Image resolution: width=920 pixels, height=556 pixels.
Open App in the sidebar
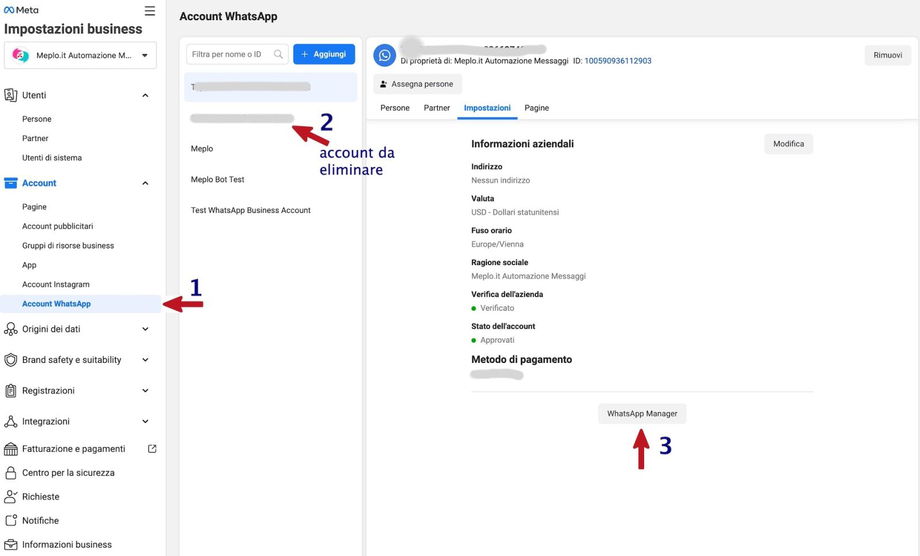coord(29,265)
